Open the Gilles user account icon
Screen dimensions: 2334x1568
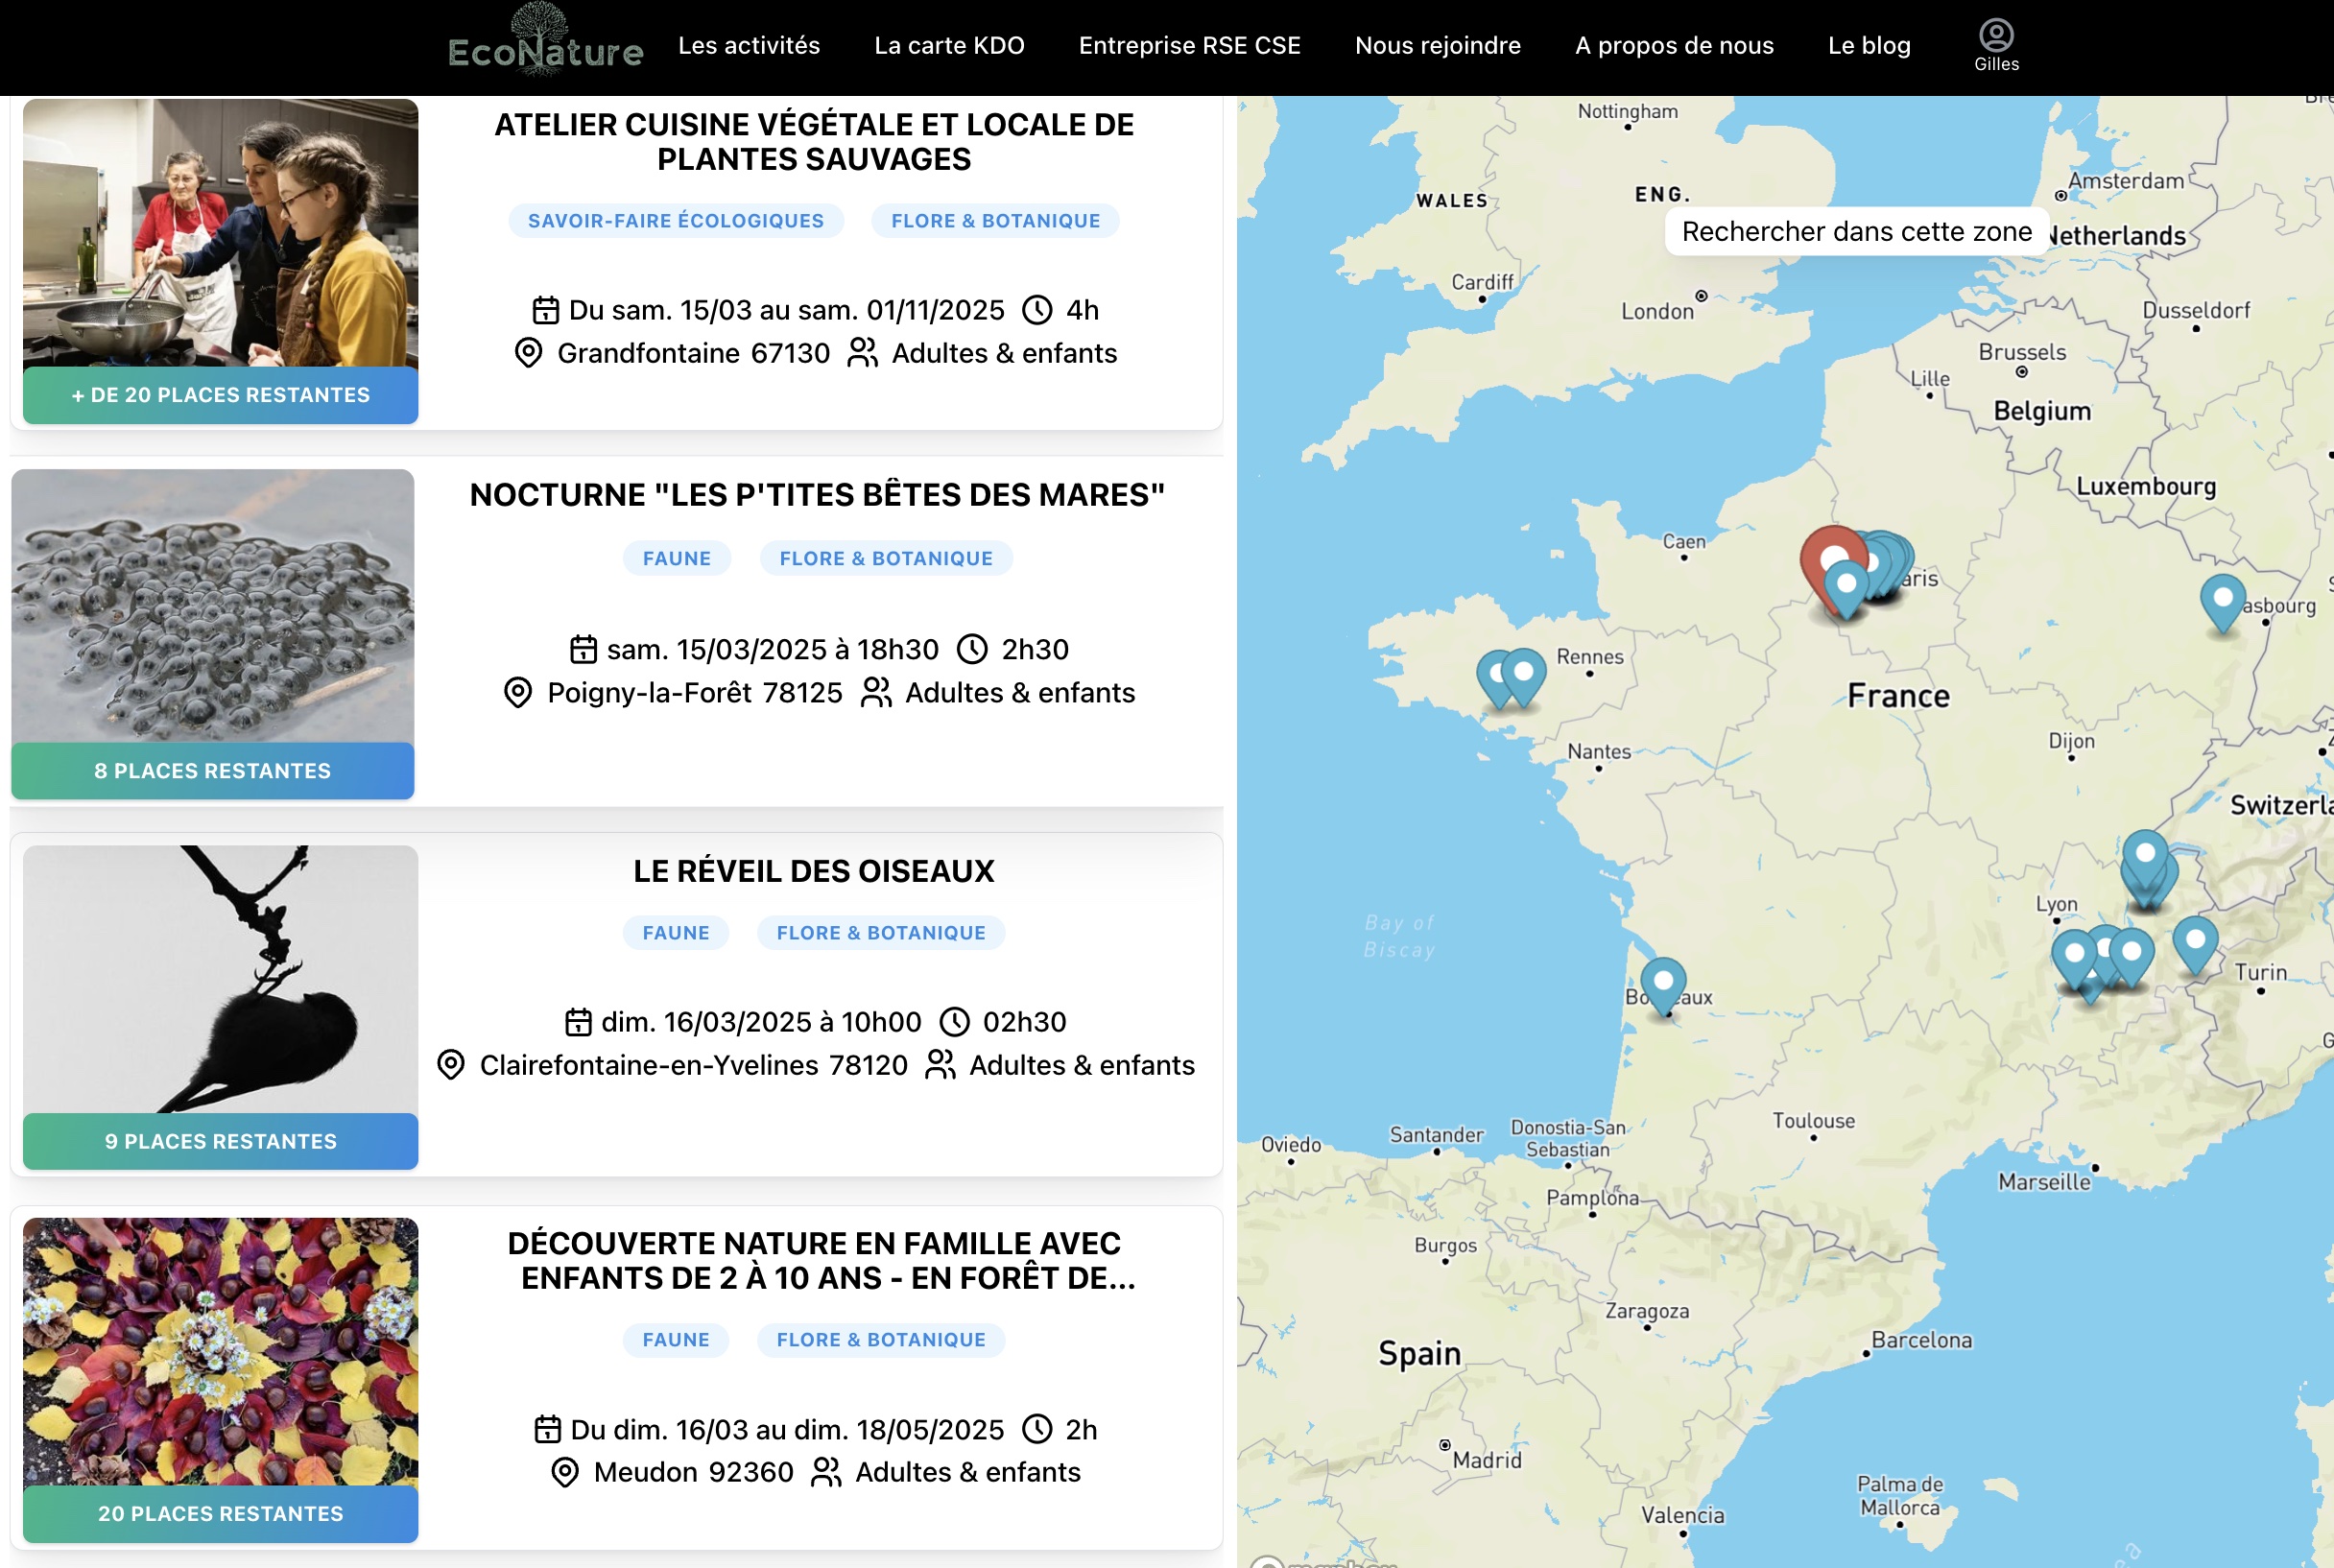(x=1996, y=46)
